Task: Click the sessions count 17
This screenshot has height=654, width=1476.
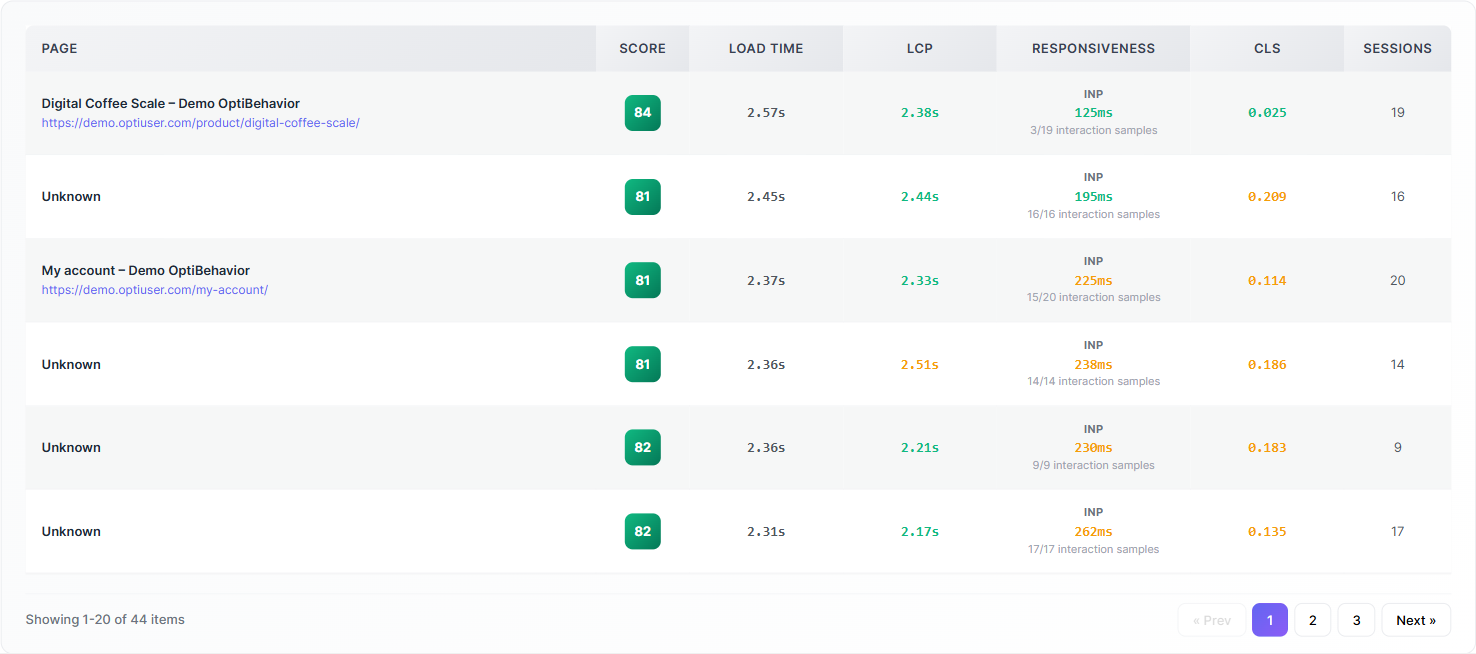Action: tap(1397, 532)
